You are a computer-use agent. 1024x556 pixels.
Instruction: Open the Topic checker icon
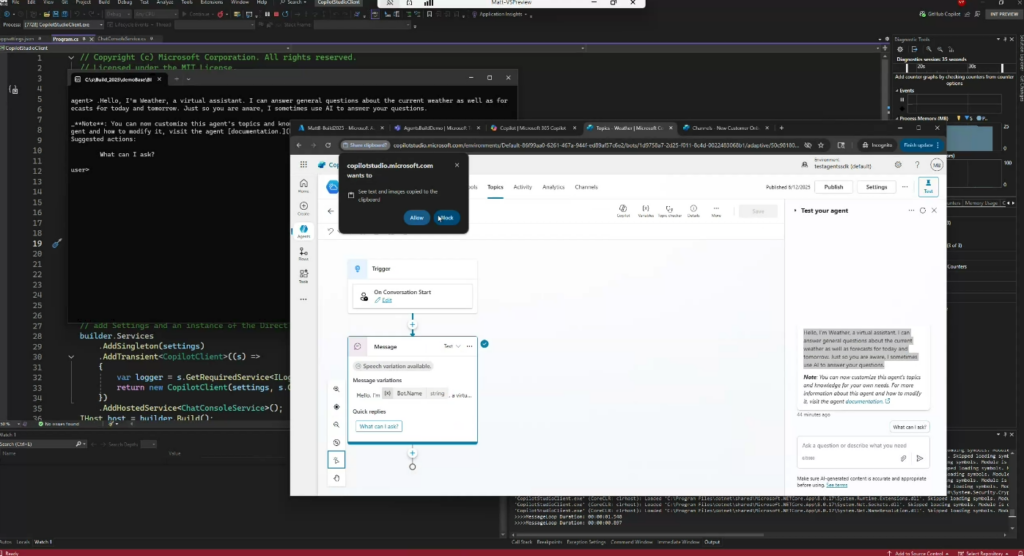(x=669, y=211)
